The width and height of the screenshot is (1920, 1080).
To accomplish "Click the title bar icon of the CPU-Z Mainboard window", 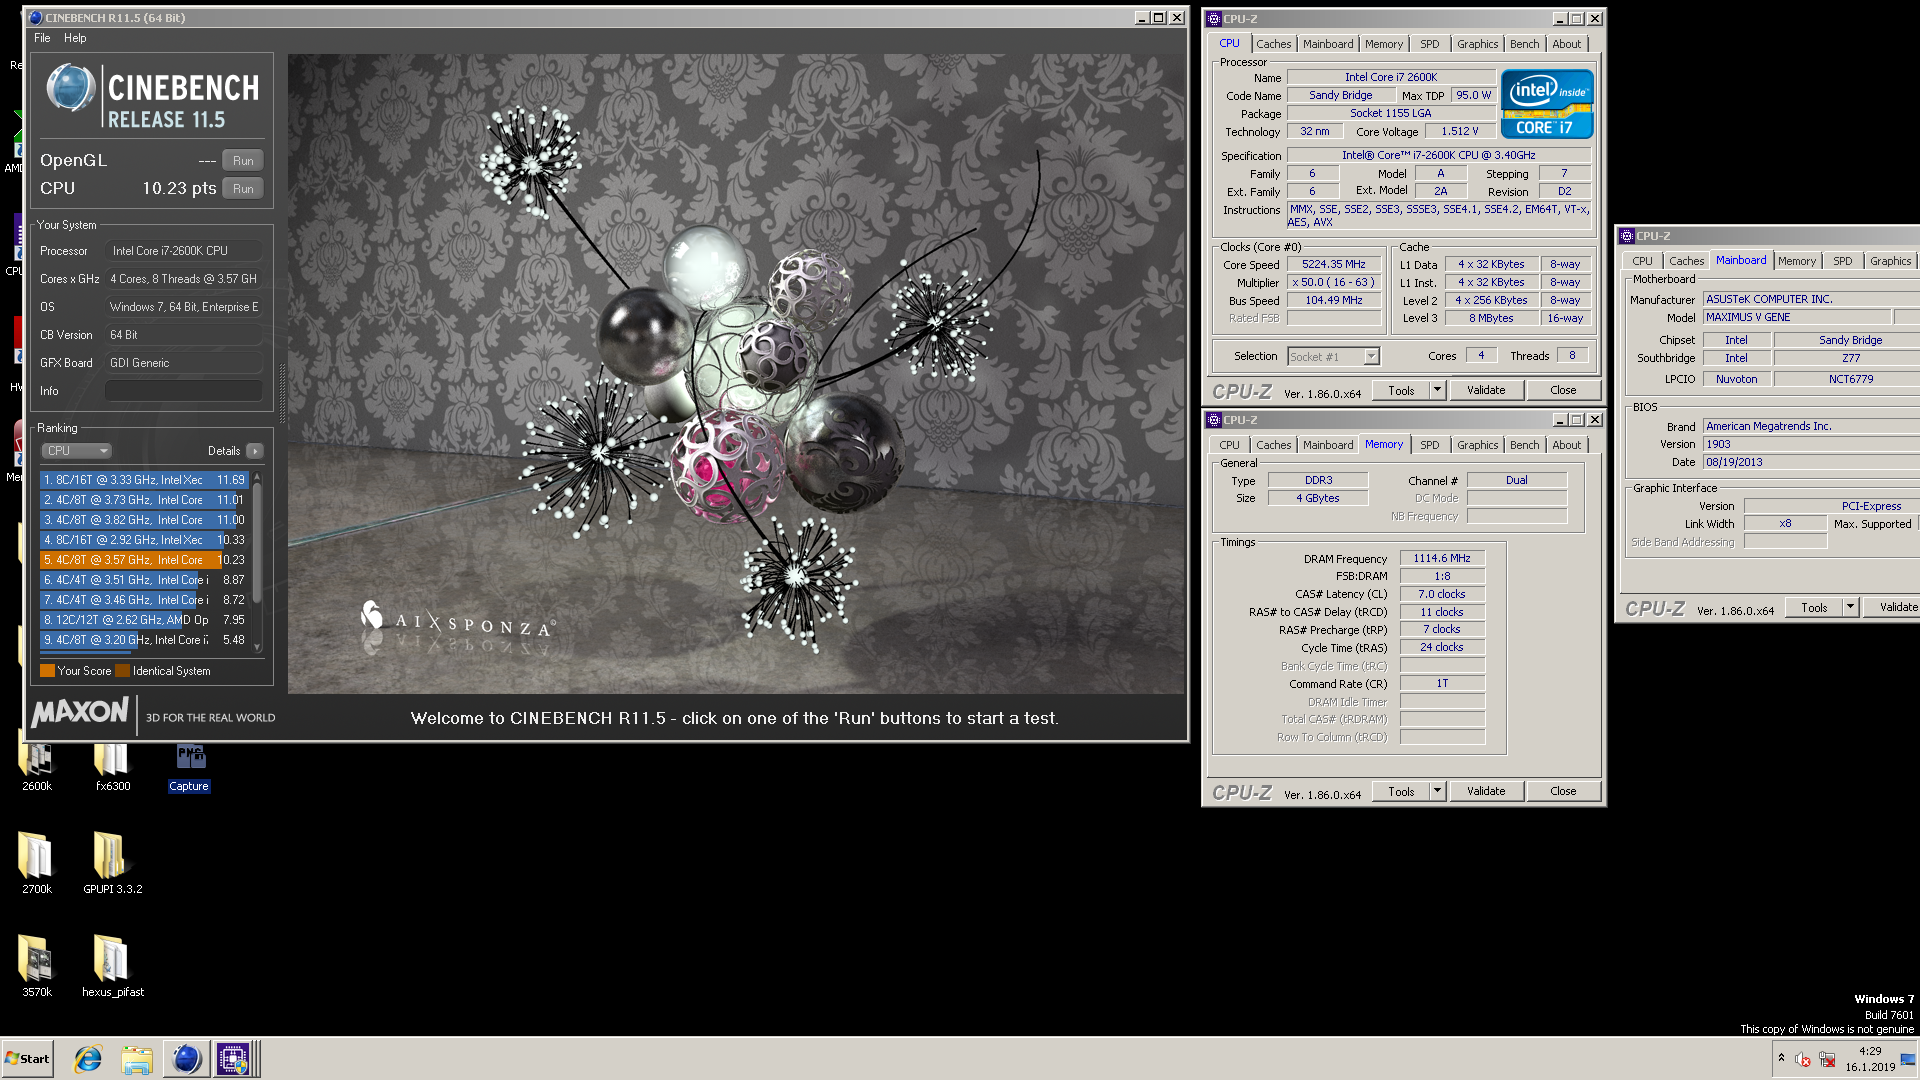I will click(1627, 236).
